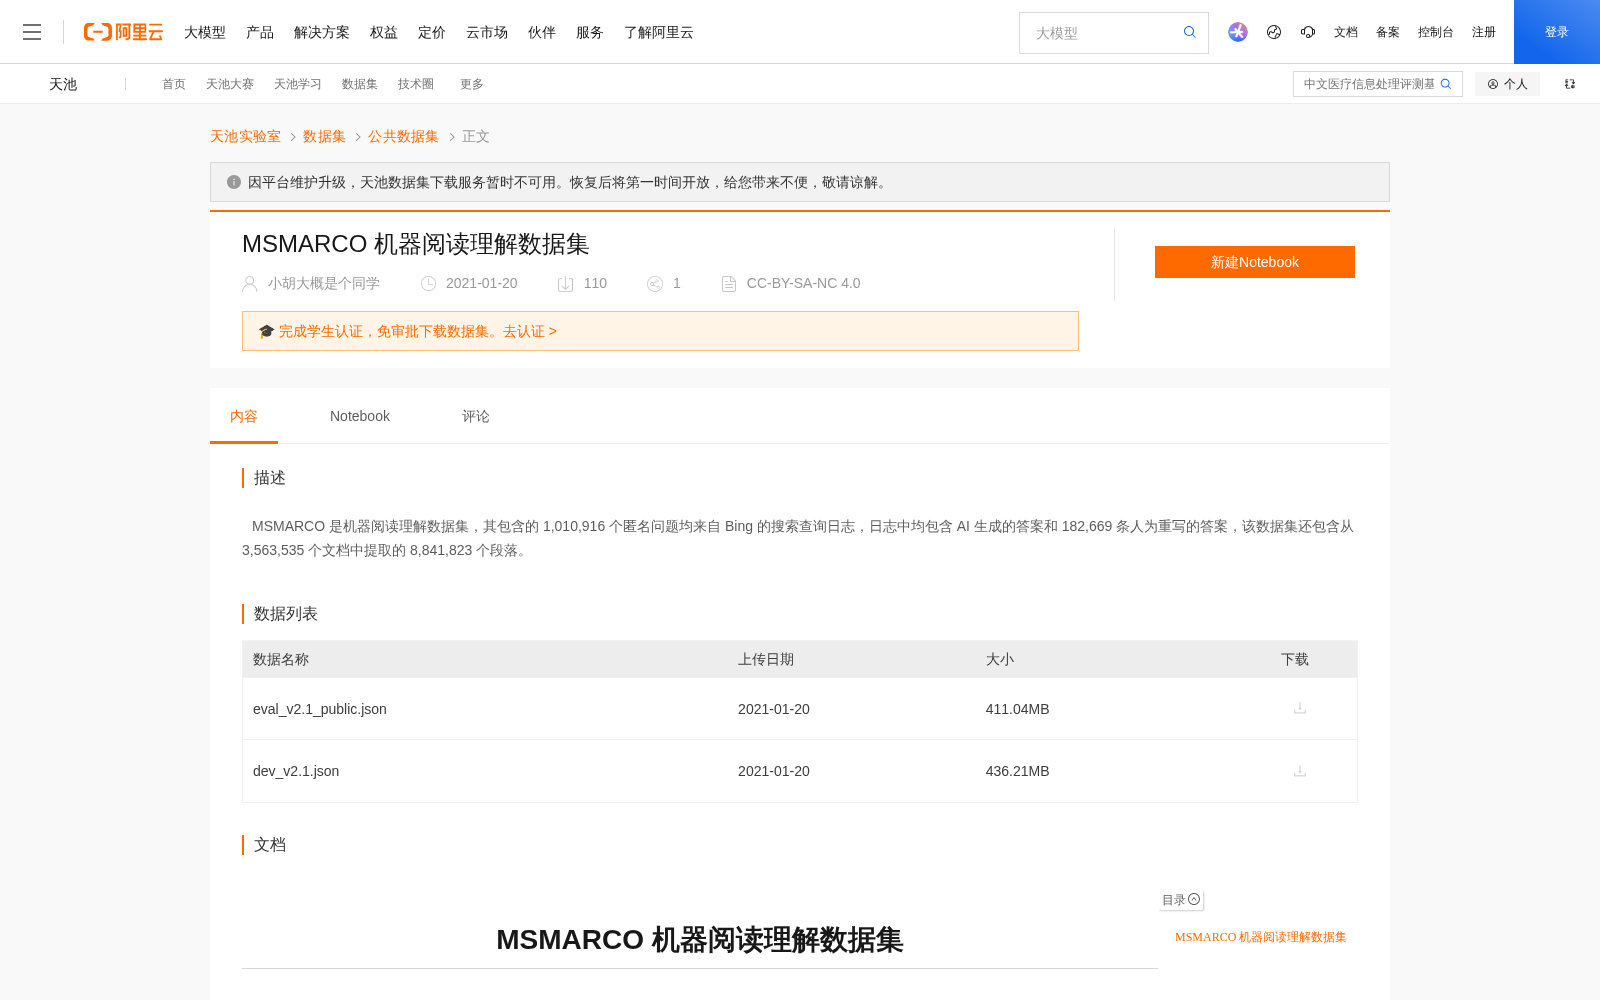Click the date 2021-01-20 under title

(x=482, y=283)
